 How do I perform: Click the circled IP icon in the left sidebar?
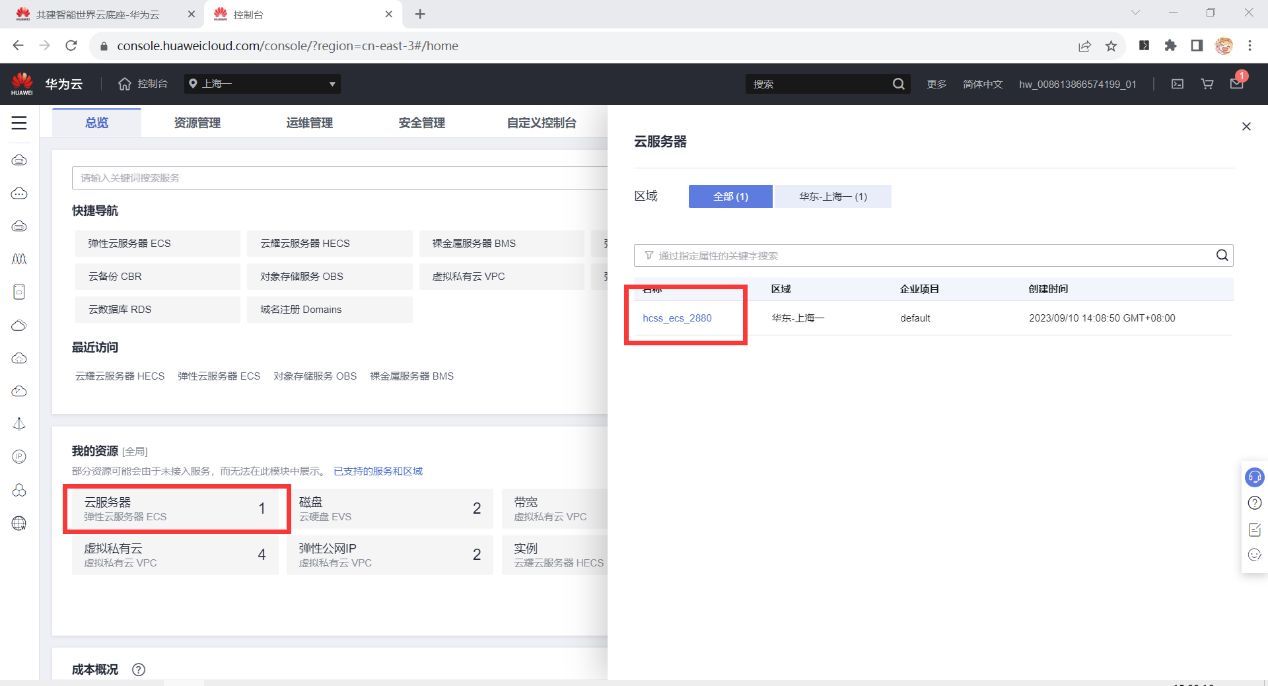(19, 456)
